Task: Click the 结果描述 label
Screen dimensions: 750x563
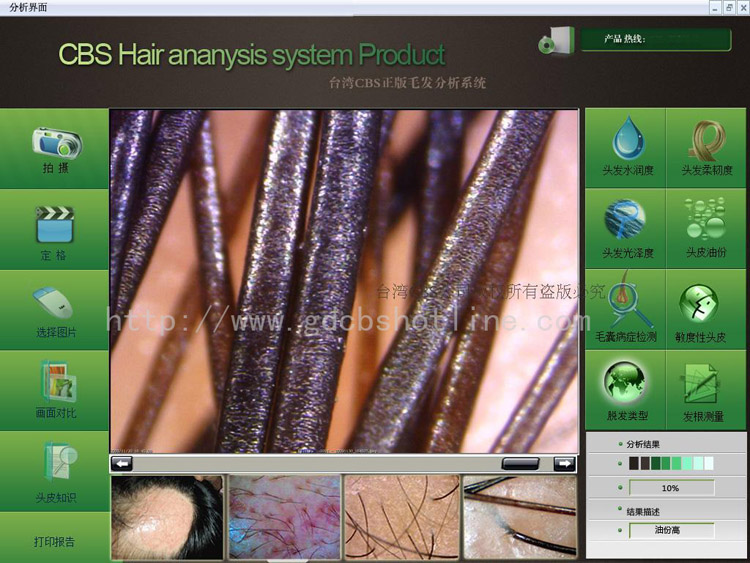Action: click(x=643, y=512)
